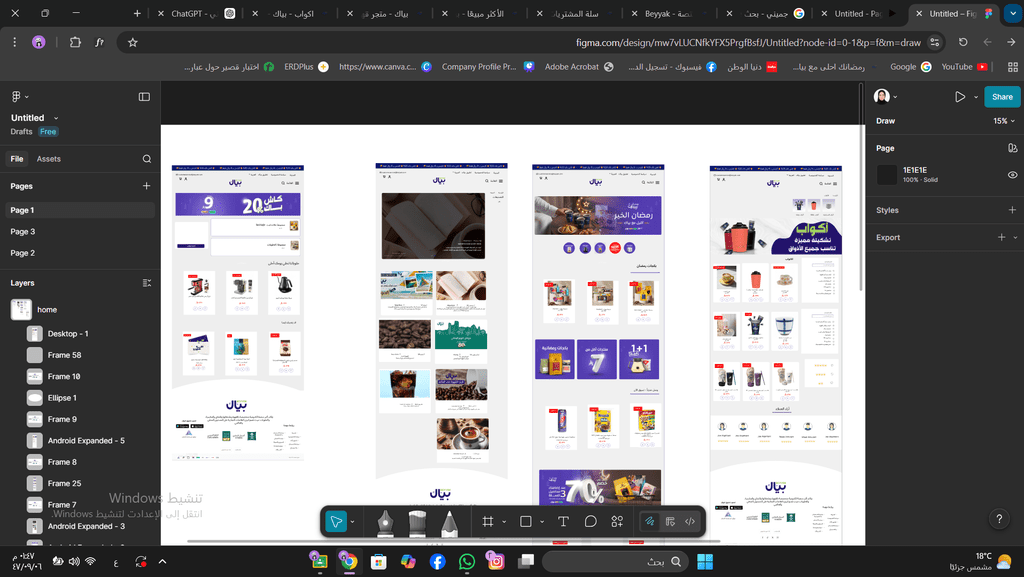The image size is (1024, 577).
Task: Select Page 1
Action: pos(80,210)
